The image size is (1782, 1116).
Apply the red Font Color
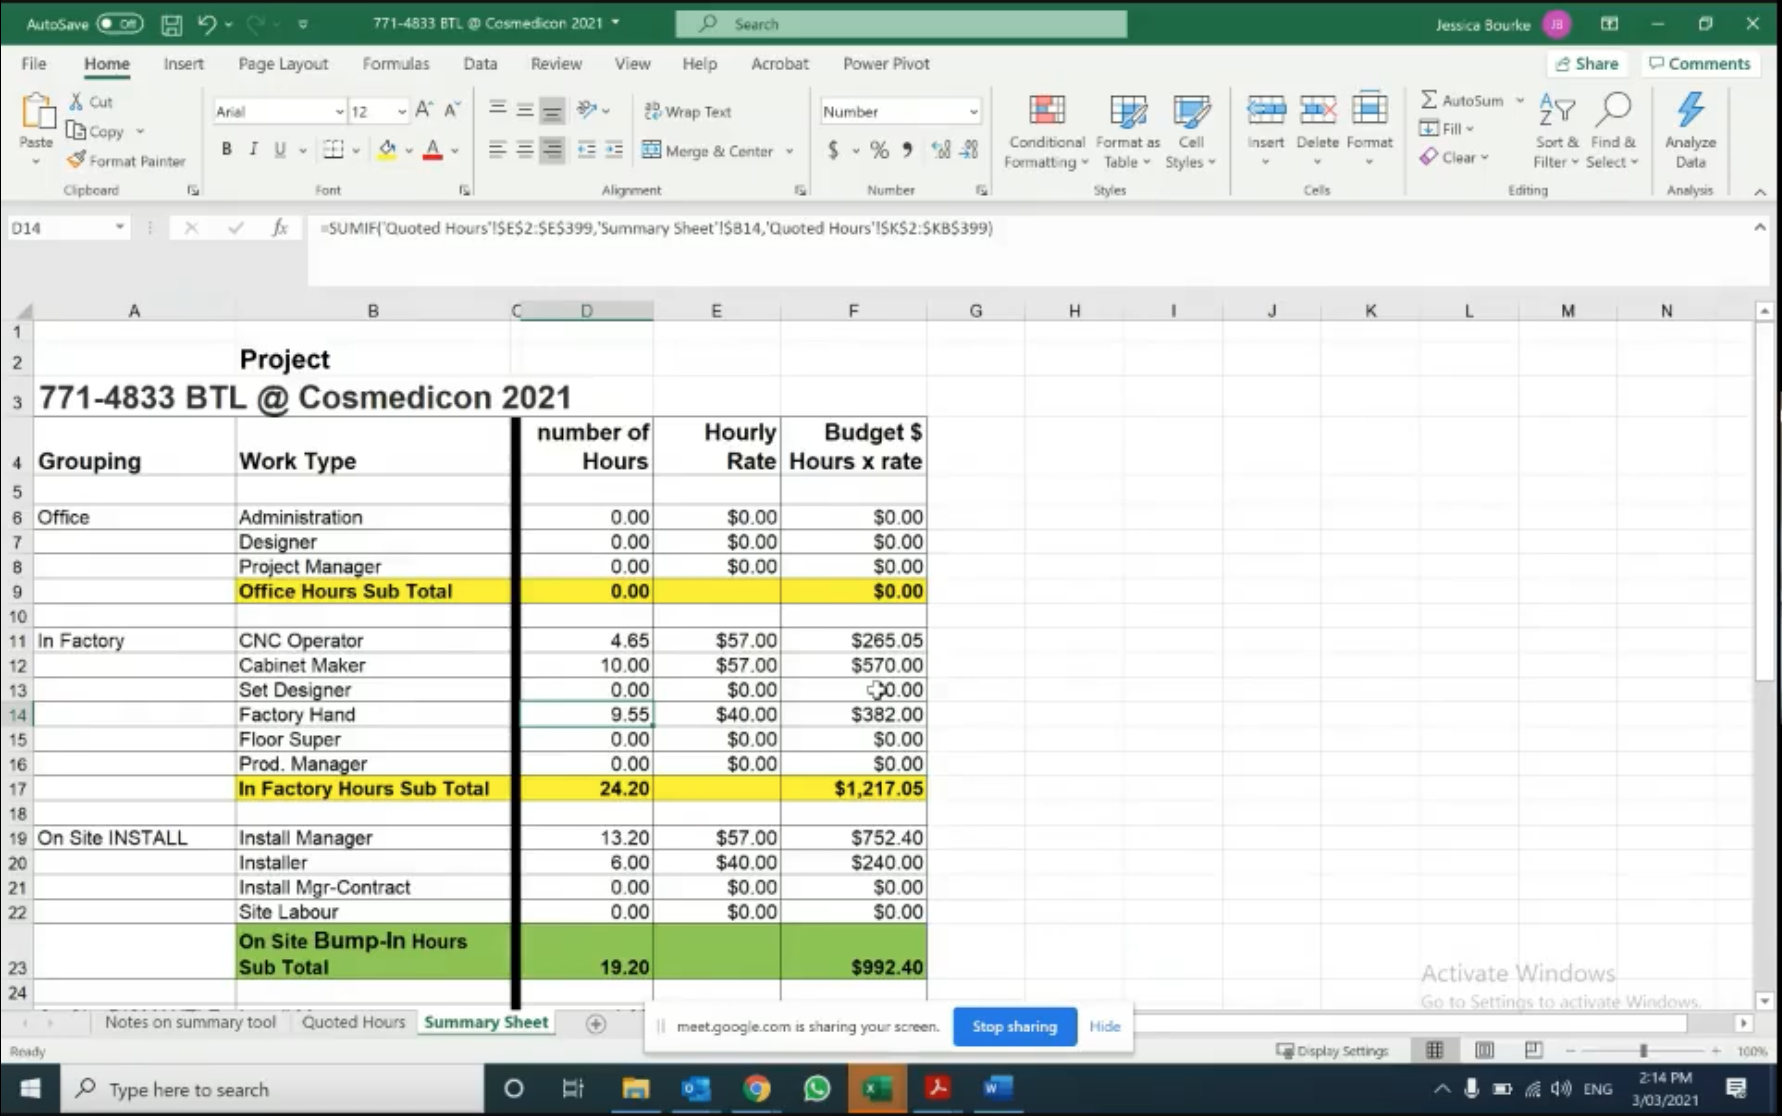[x=433, y=150]
